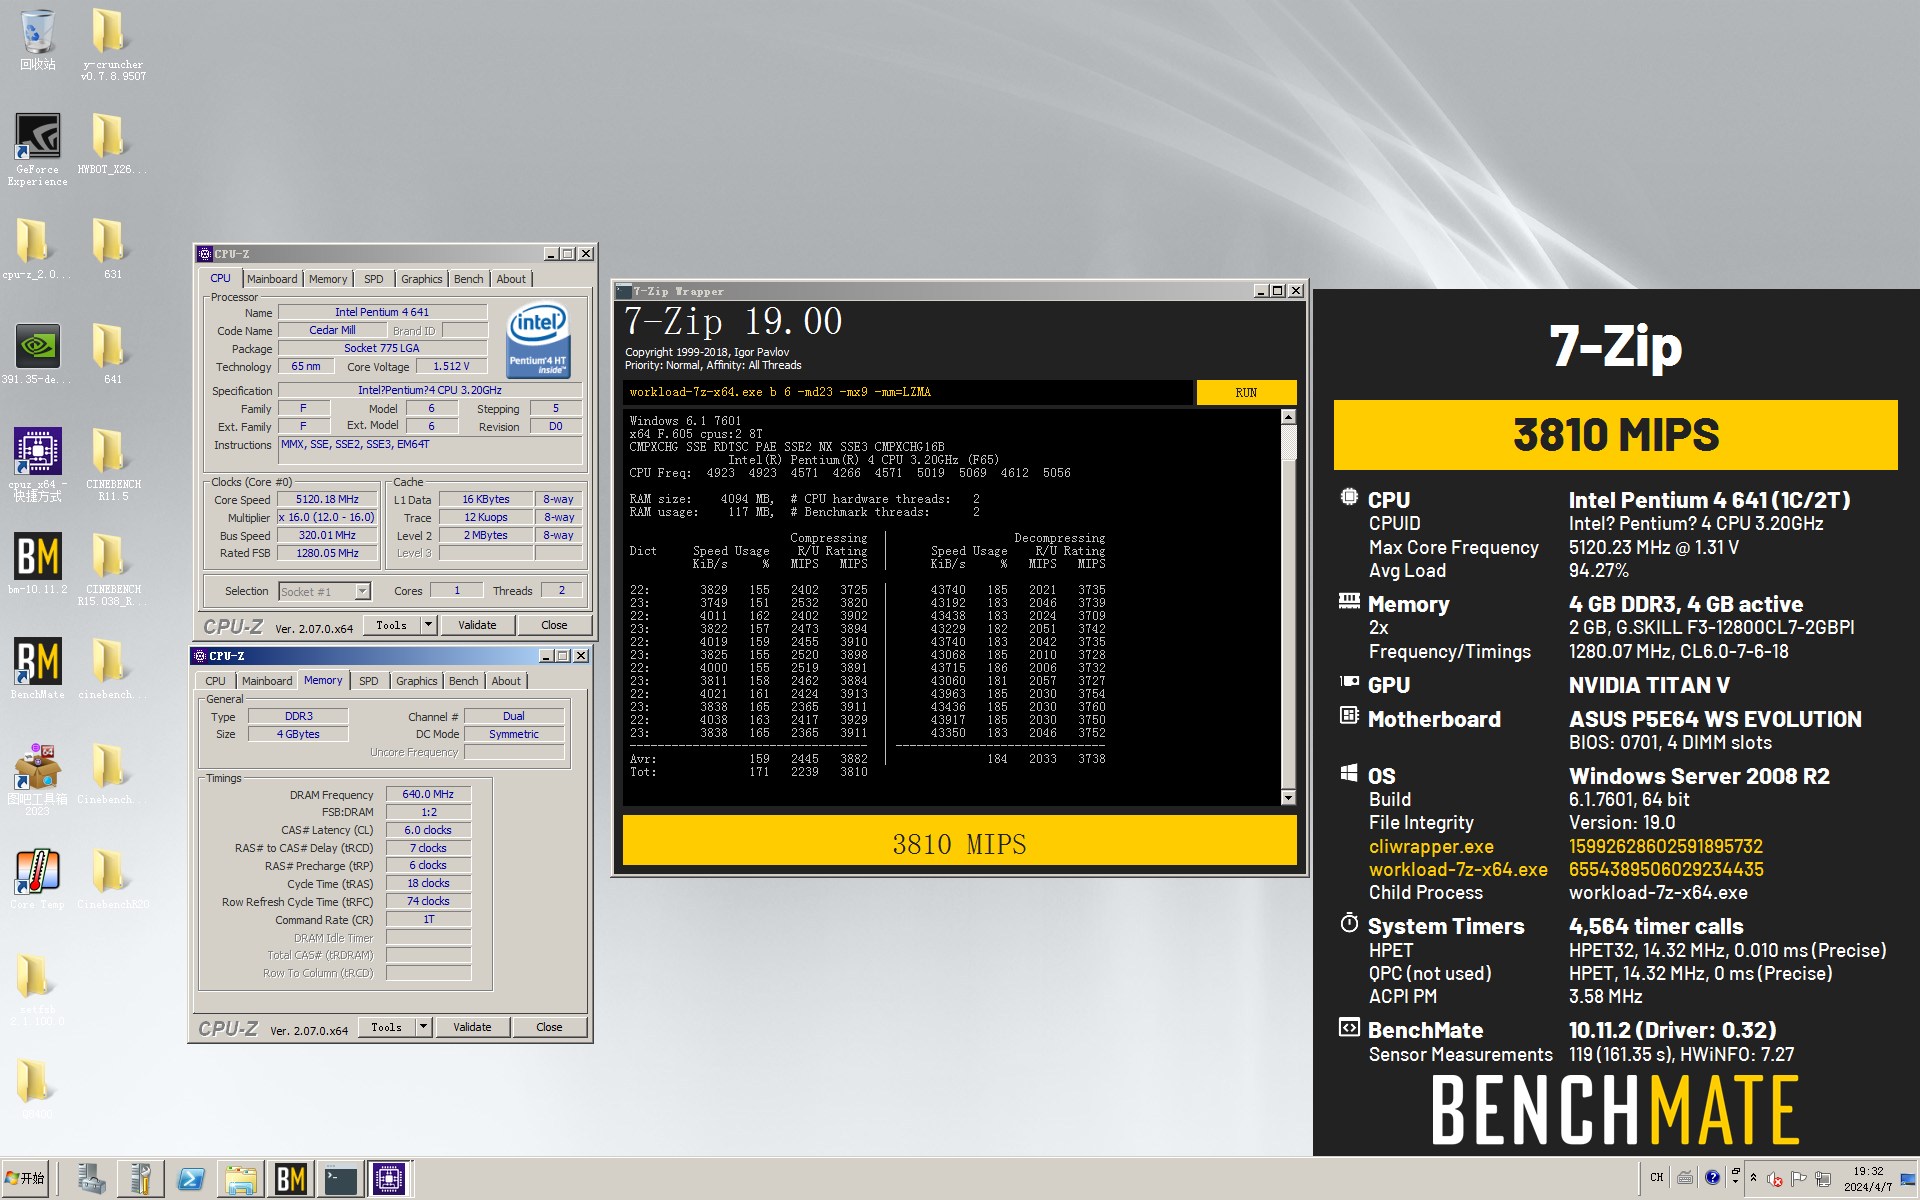Open SPD tab in upper CPU-Z

(373, 279)
